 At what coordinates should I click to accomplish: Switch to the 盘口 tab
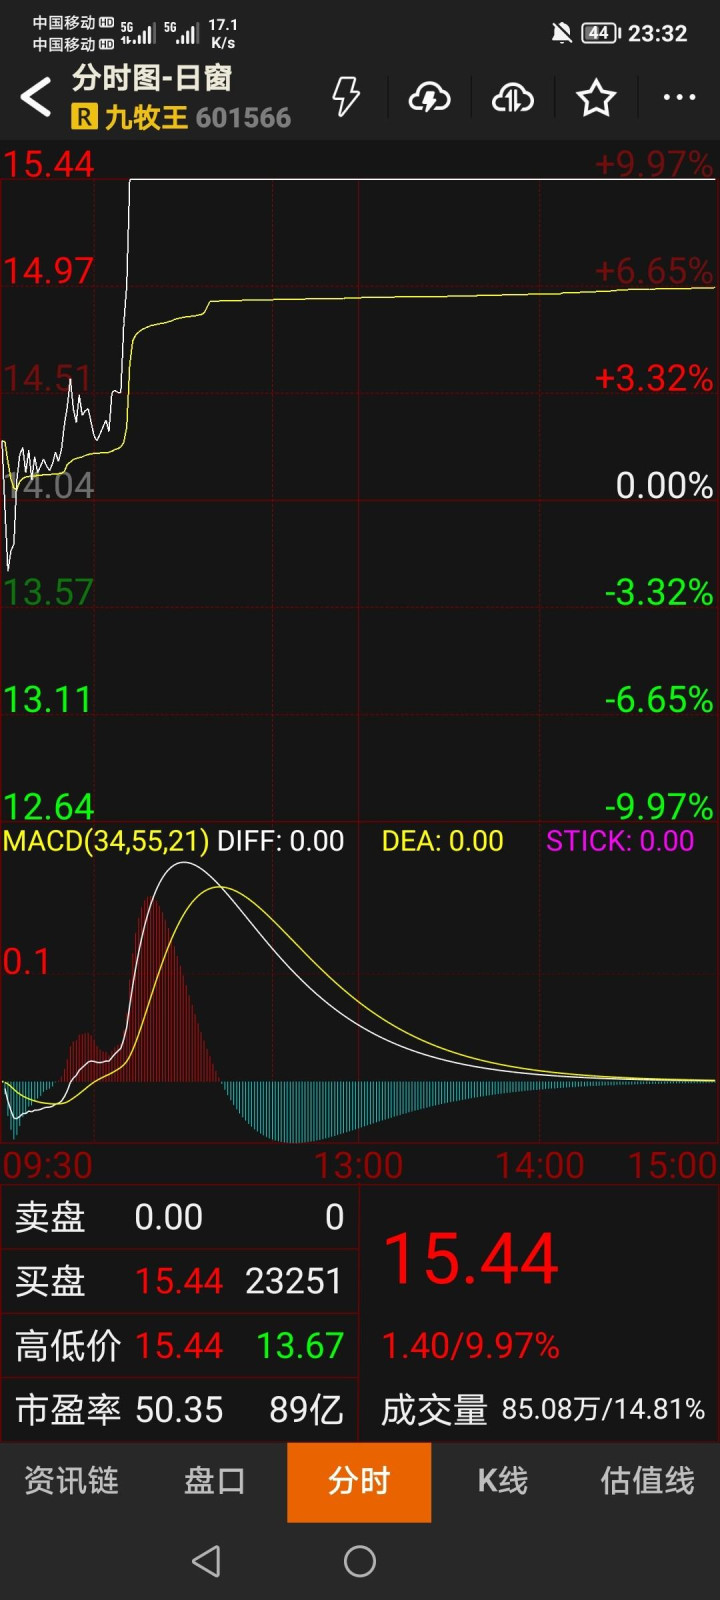click(215, 1481)
